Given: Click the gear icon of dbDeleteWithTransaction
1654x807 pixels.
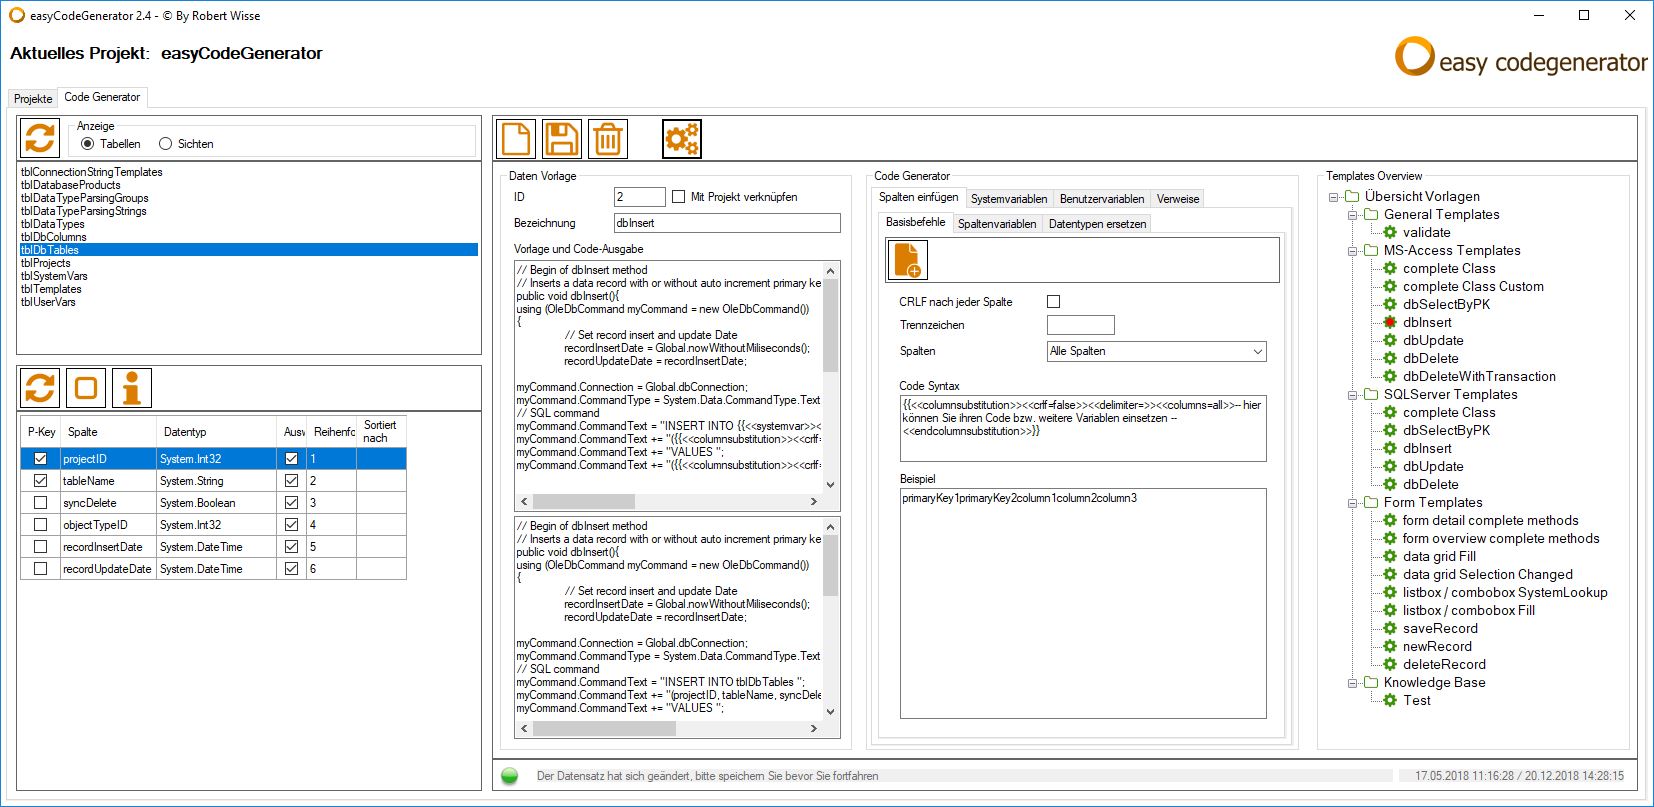Looking at the screenshot, I should (x=1390, y=376).
